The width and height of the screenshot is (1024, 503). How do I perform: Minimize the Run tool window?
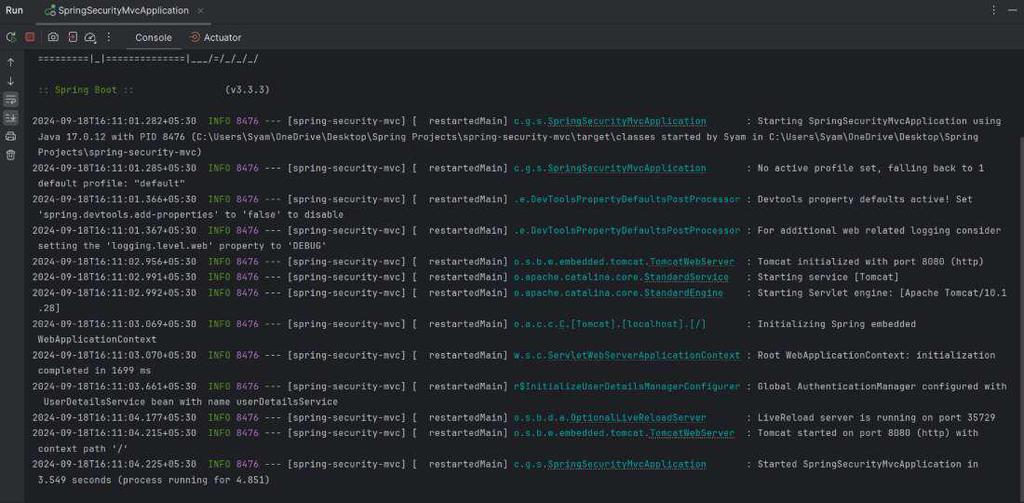pyautogui.click(x=1011, y=10)
